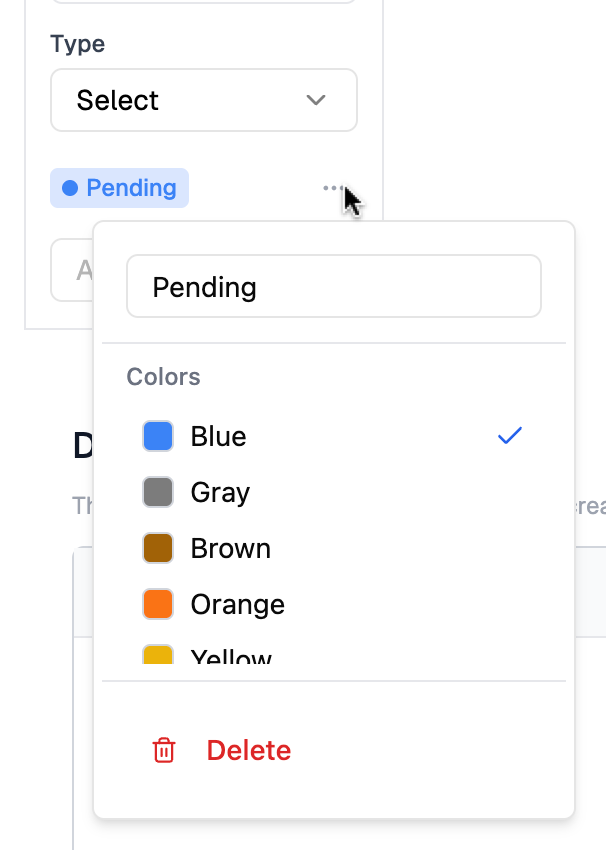Pick the Gray color swatch square

coord(158,492)
